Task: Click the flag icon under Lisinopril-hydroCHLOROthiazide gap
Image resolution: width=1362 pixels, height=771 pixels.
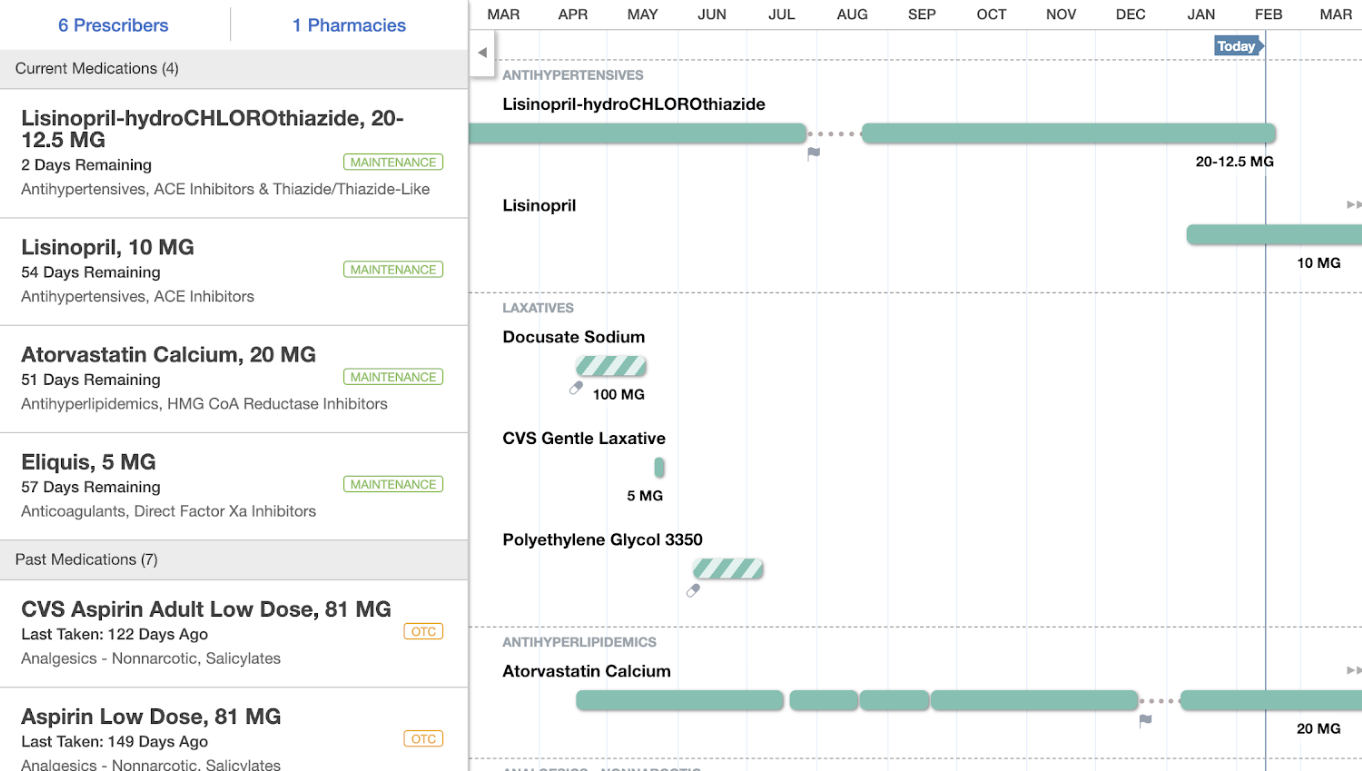Action: 814,154
